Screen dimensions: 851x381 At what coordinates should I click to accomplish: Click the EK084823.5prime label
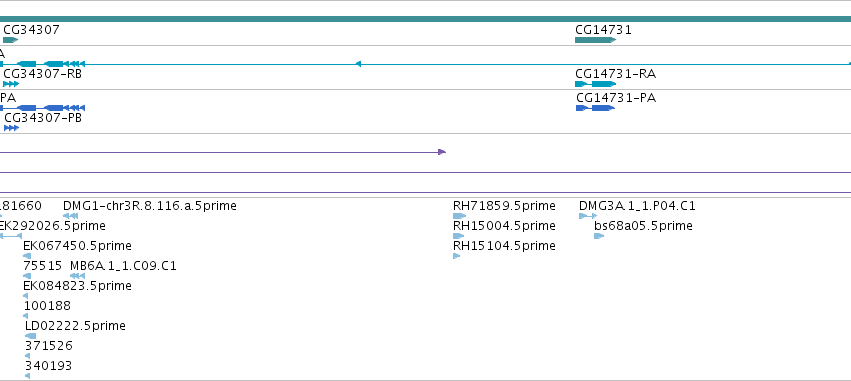tap(77, 286)
